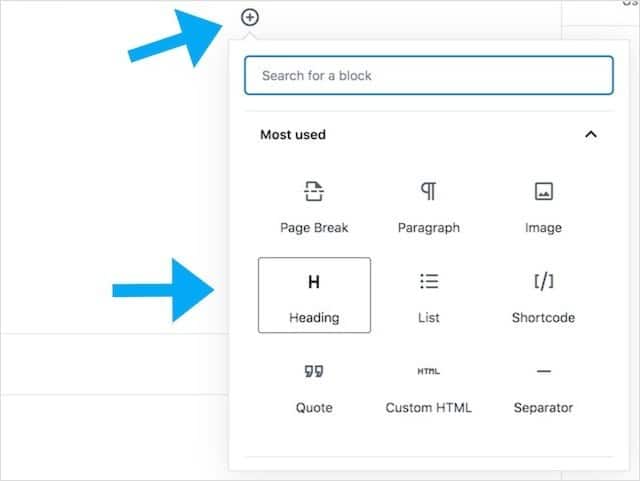Collapse the Most used section chevron
This screenshot has height=481, width=640.
pyautogui.click(x=591, y=134)
